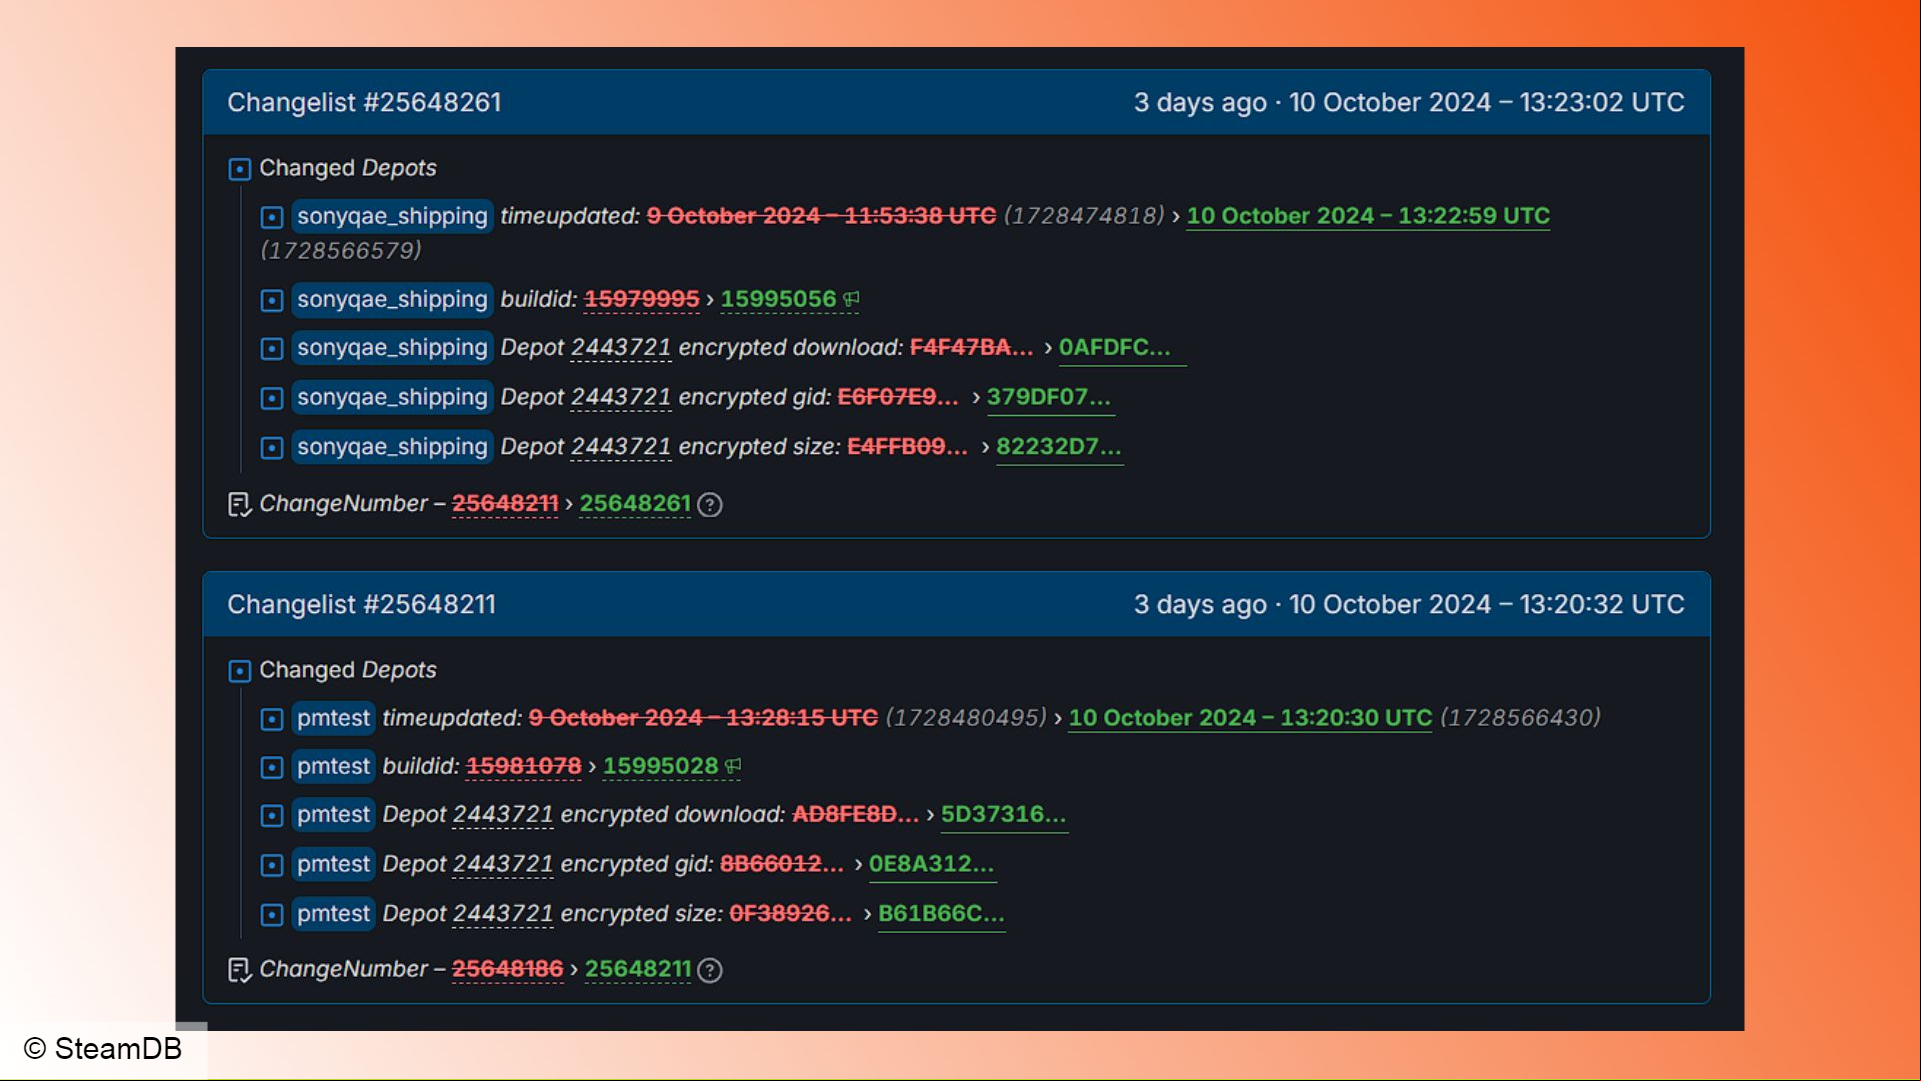Click old hash E4FFB09...
Viewport: 1921px width, 1081px height.
click(x=907, y=446)
